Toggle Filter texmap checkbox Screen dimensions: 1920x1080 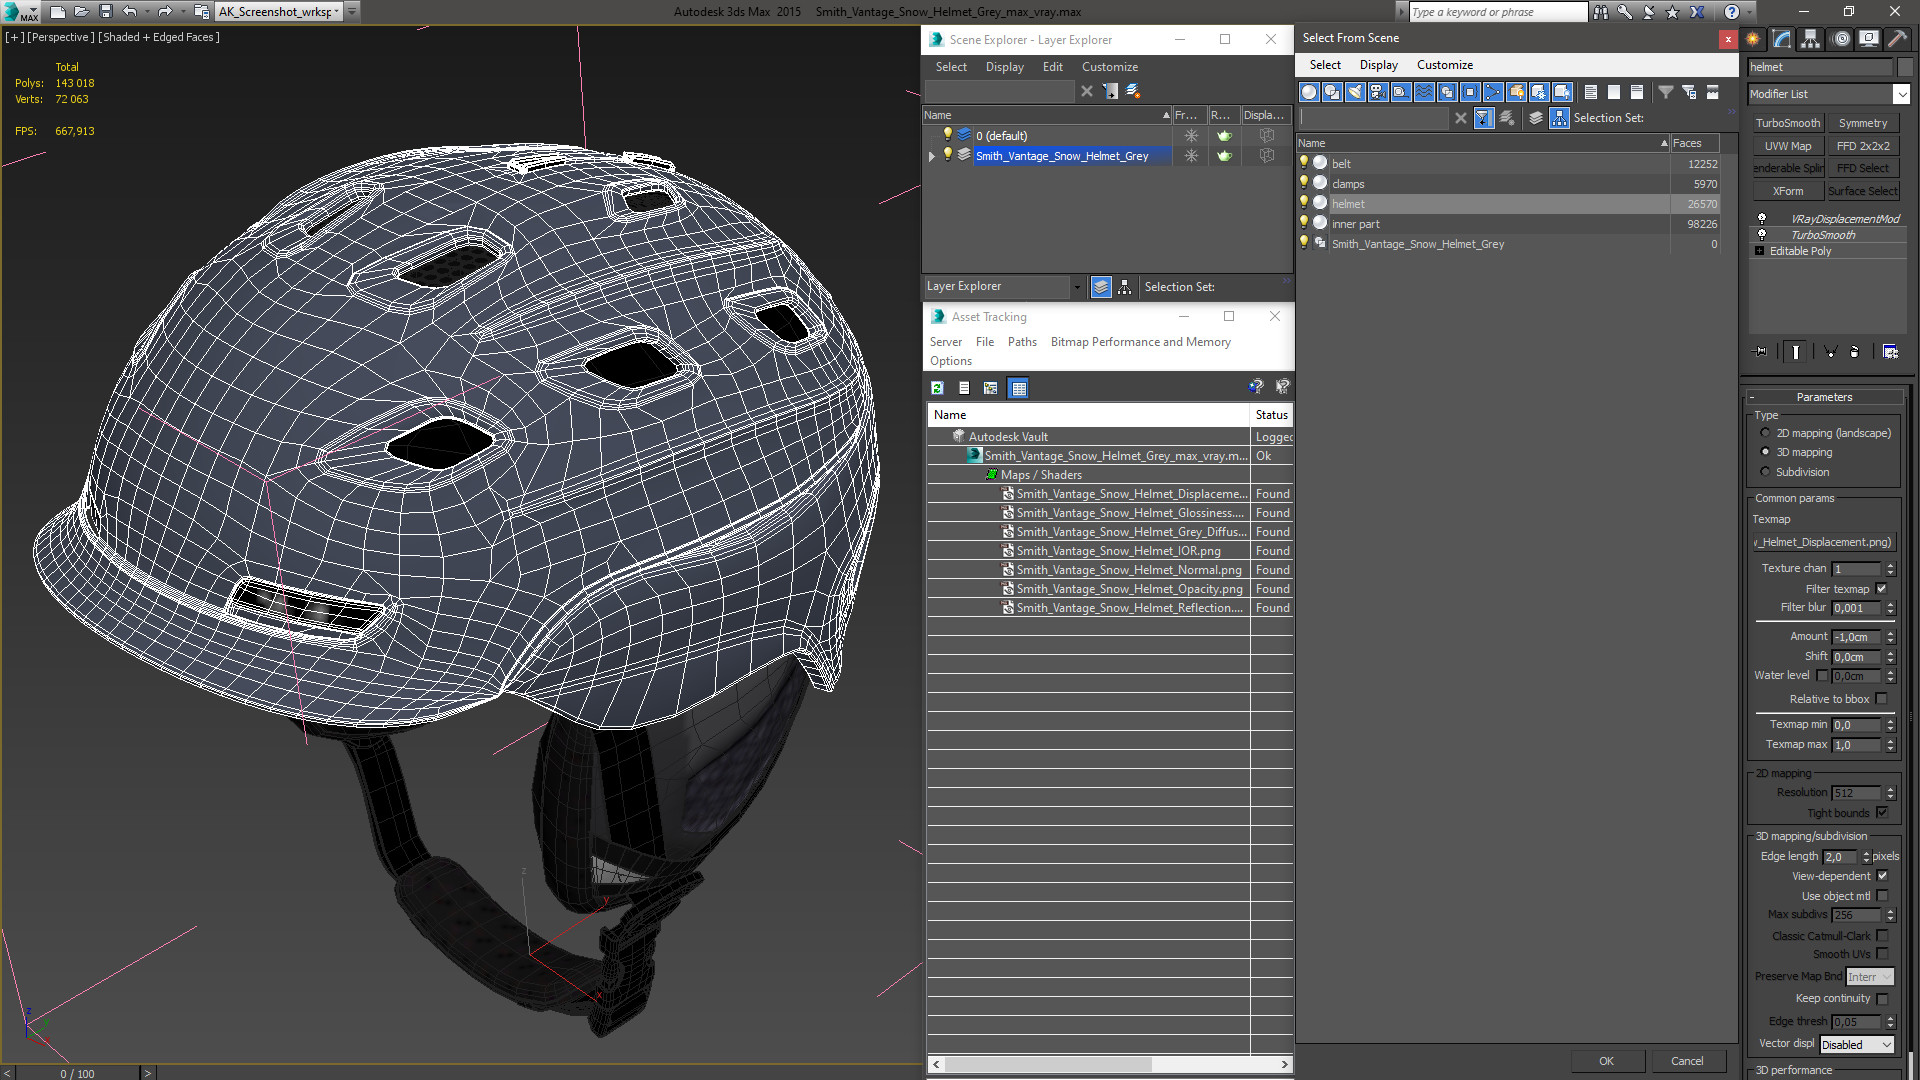click(1881, 589)
